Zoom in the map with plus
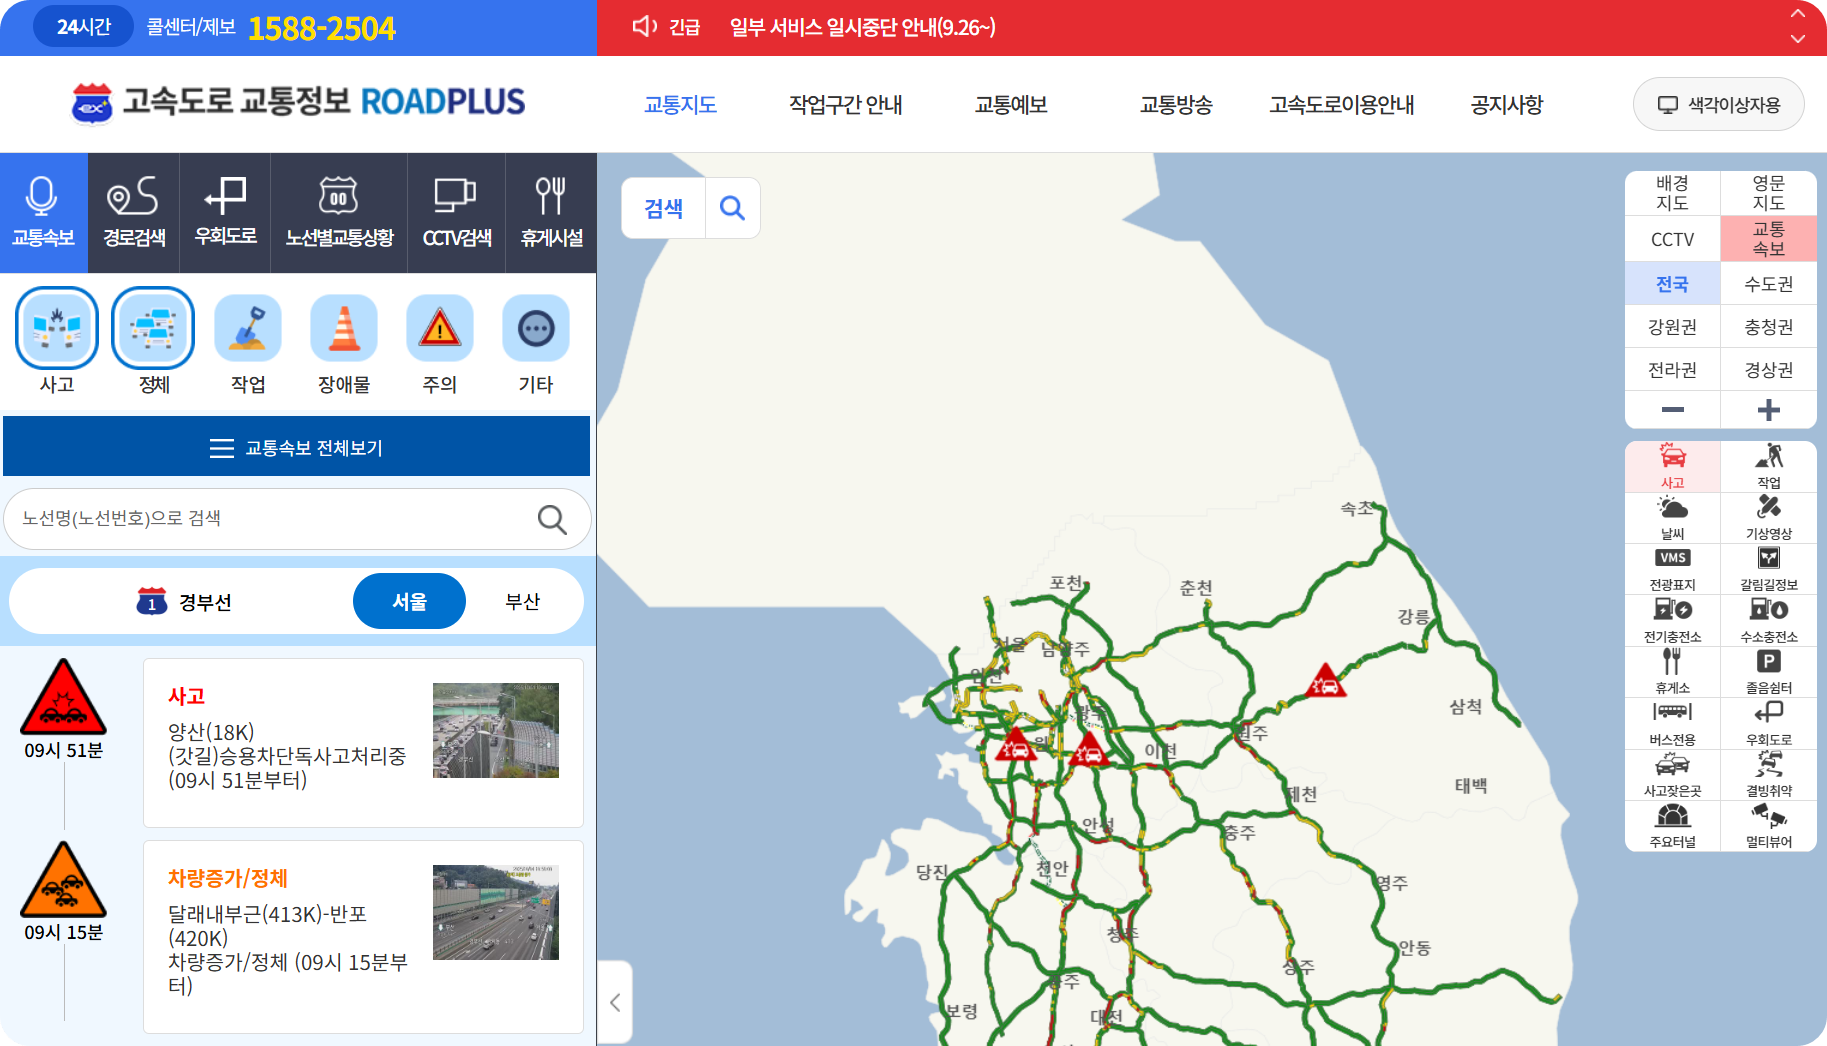1827x1046 pixels. (x=1769, y=410)
